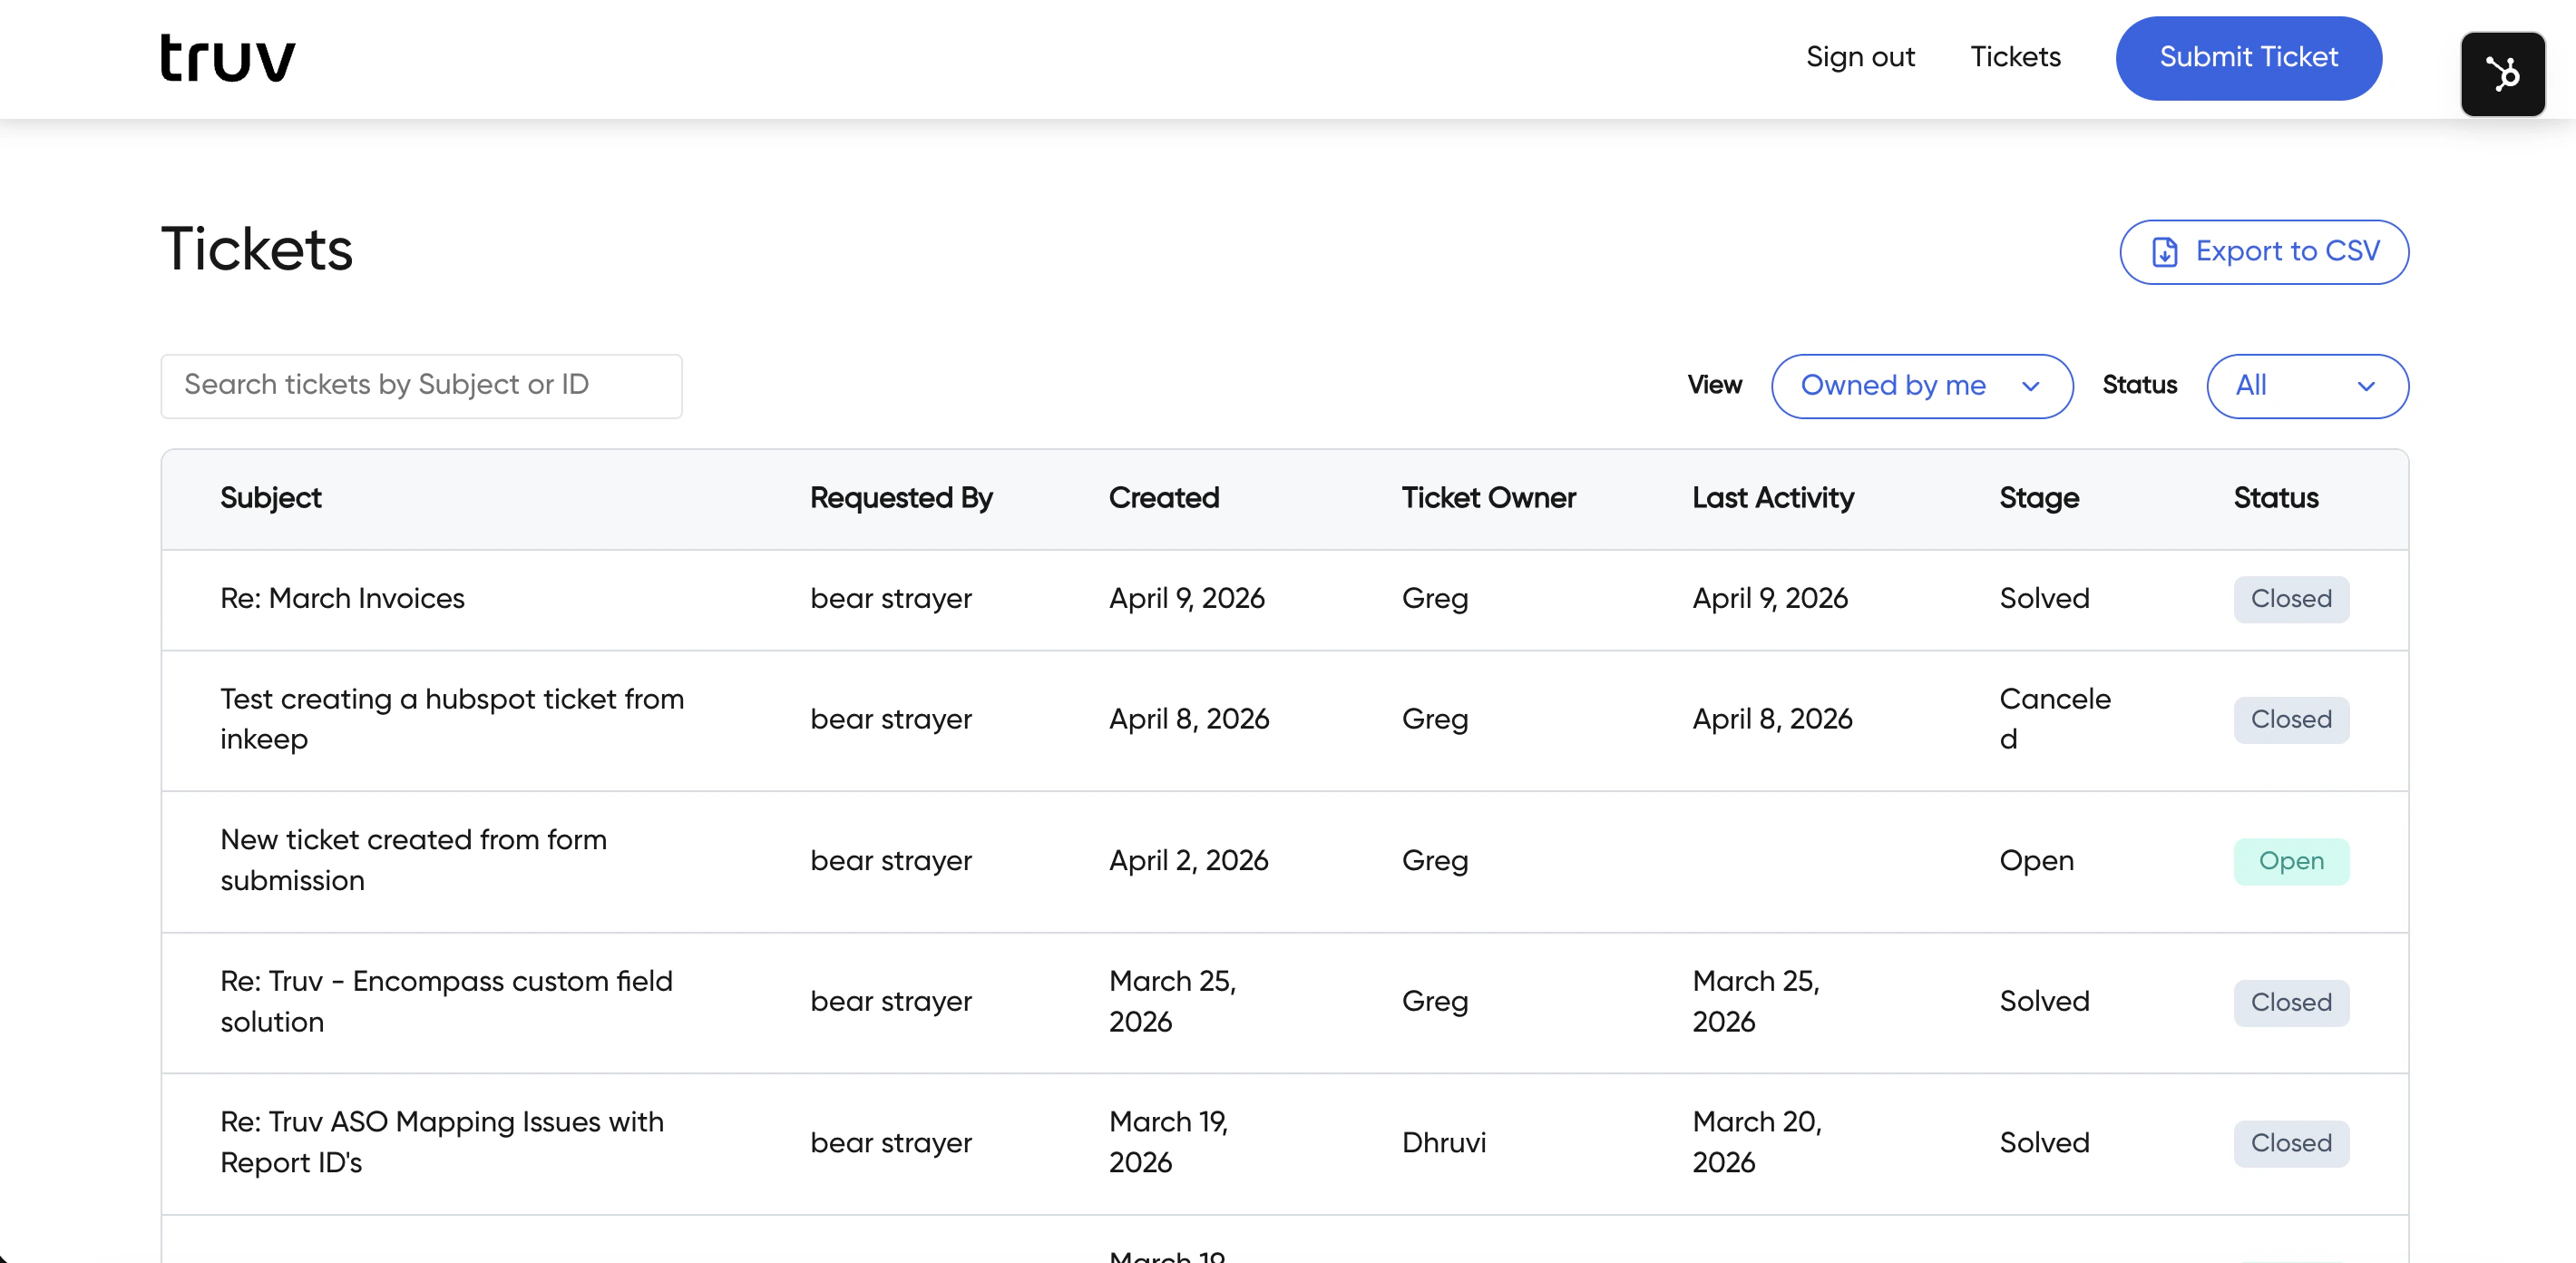The image size is (2576, 1263).
Task: Open the View dropdown chevron
Action: (x=2032, y=387)
